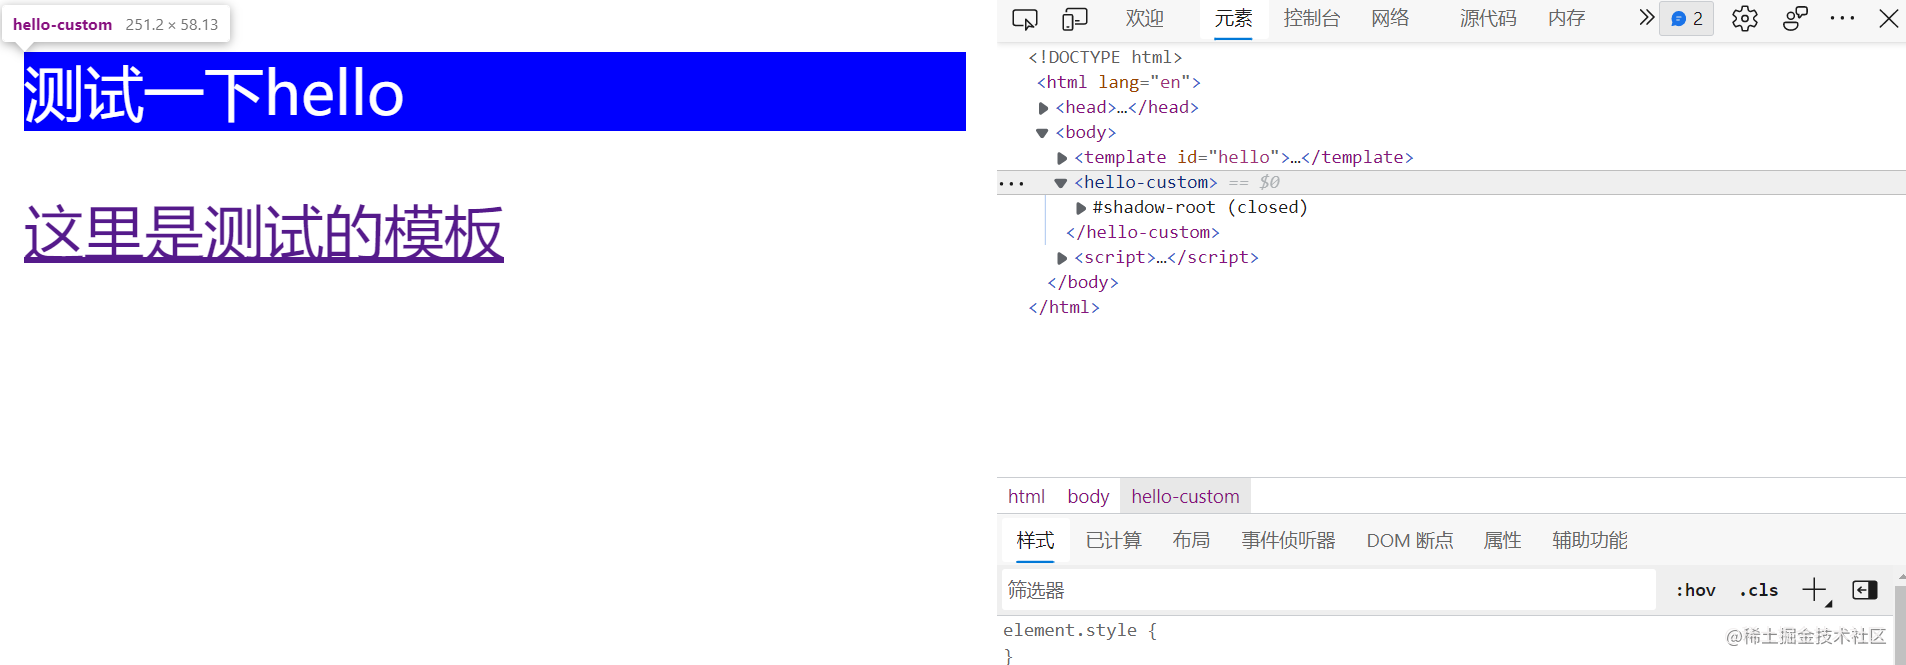
Task: Open the 网络 tab
Action: 1390,18
